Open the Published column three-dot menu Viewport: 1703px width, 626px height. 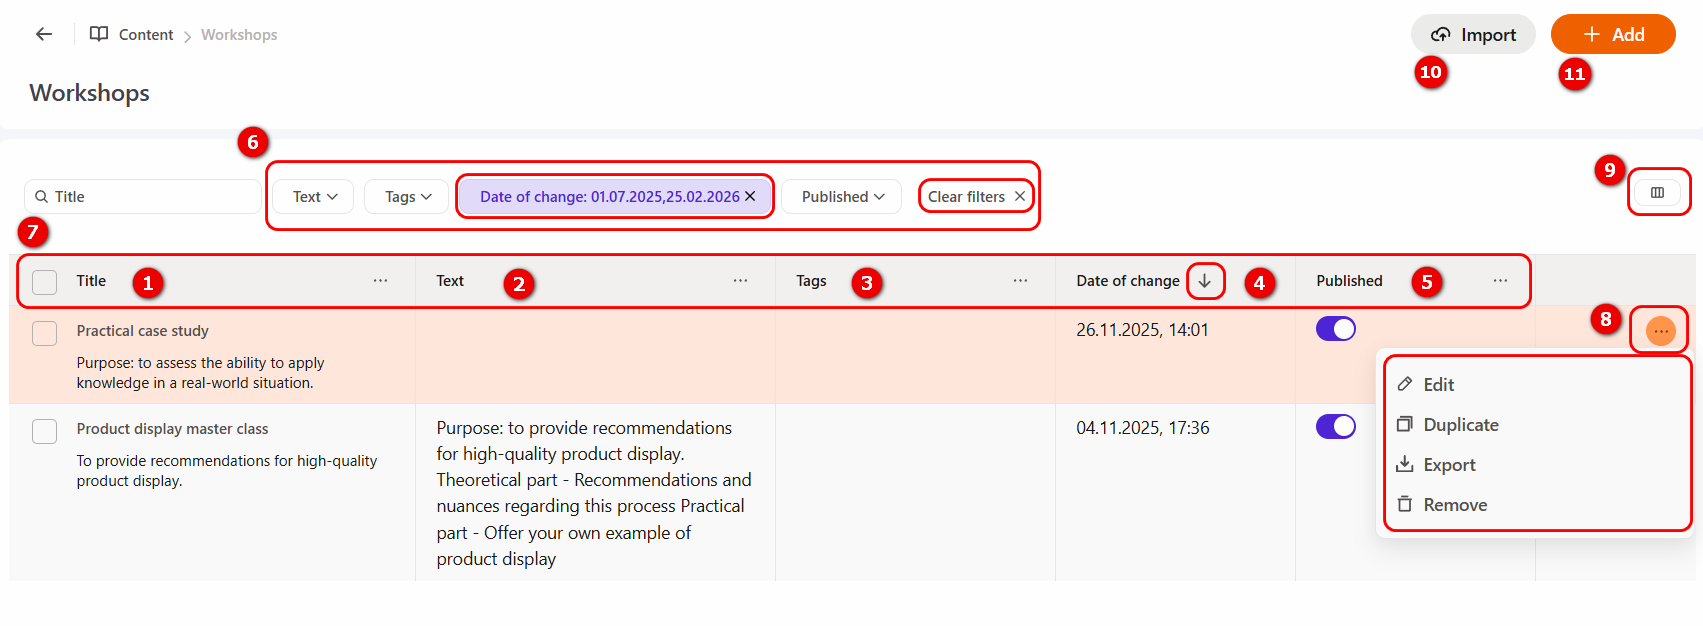(x=1500, y=281)
